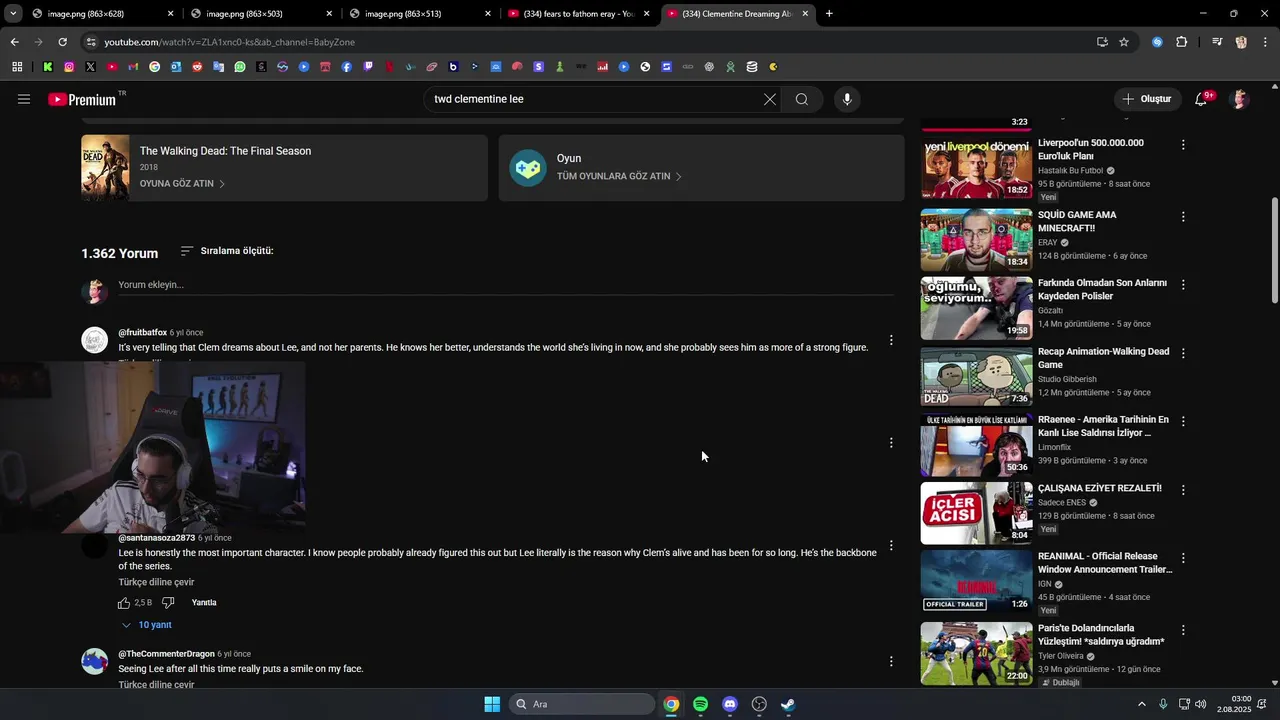Screen dimensions: 1280x720
Task: Open the Chrome extensions puzzle menu
Action: 1182,42
